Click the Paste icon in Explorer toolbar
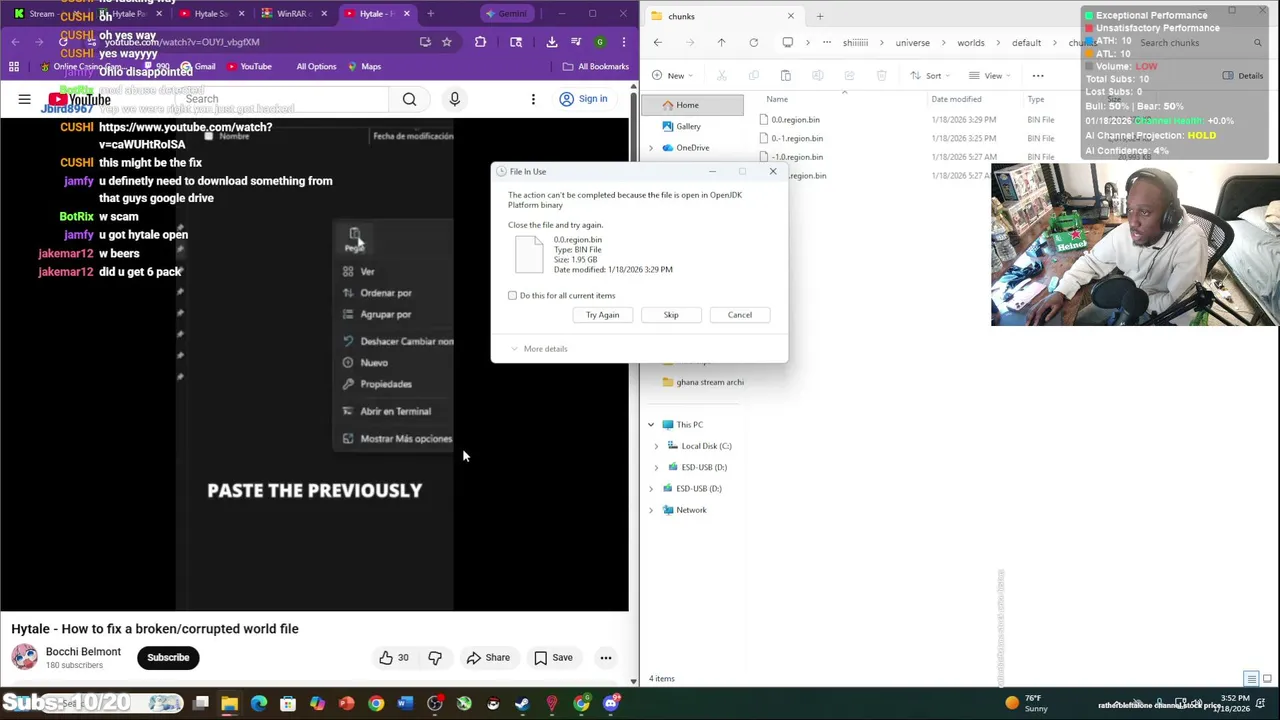 click(785, 76)
